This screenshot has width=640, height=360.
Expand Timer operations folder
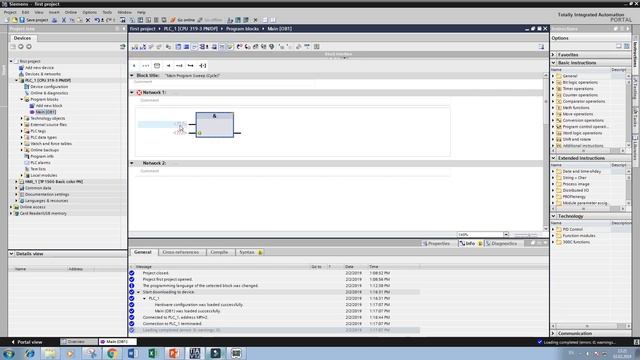[x=553, y=89]
